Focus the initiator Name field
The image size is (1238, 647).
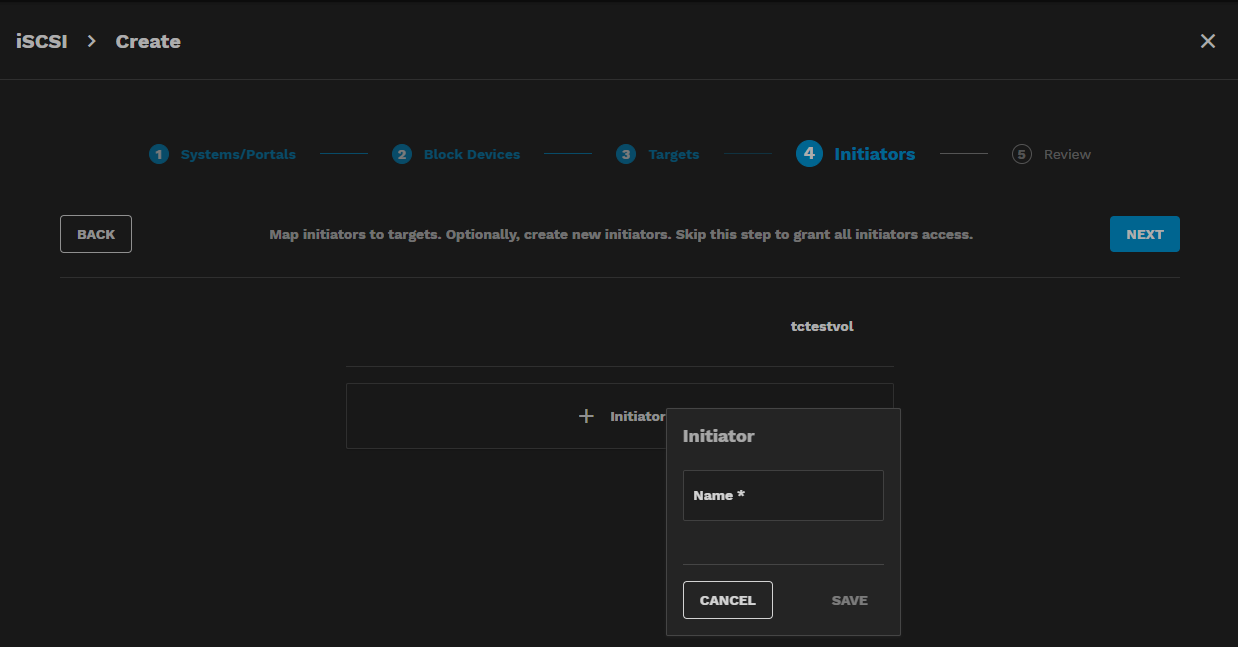pyautogui.click(x=783, y=495)
